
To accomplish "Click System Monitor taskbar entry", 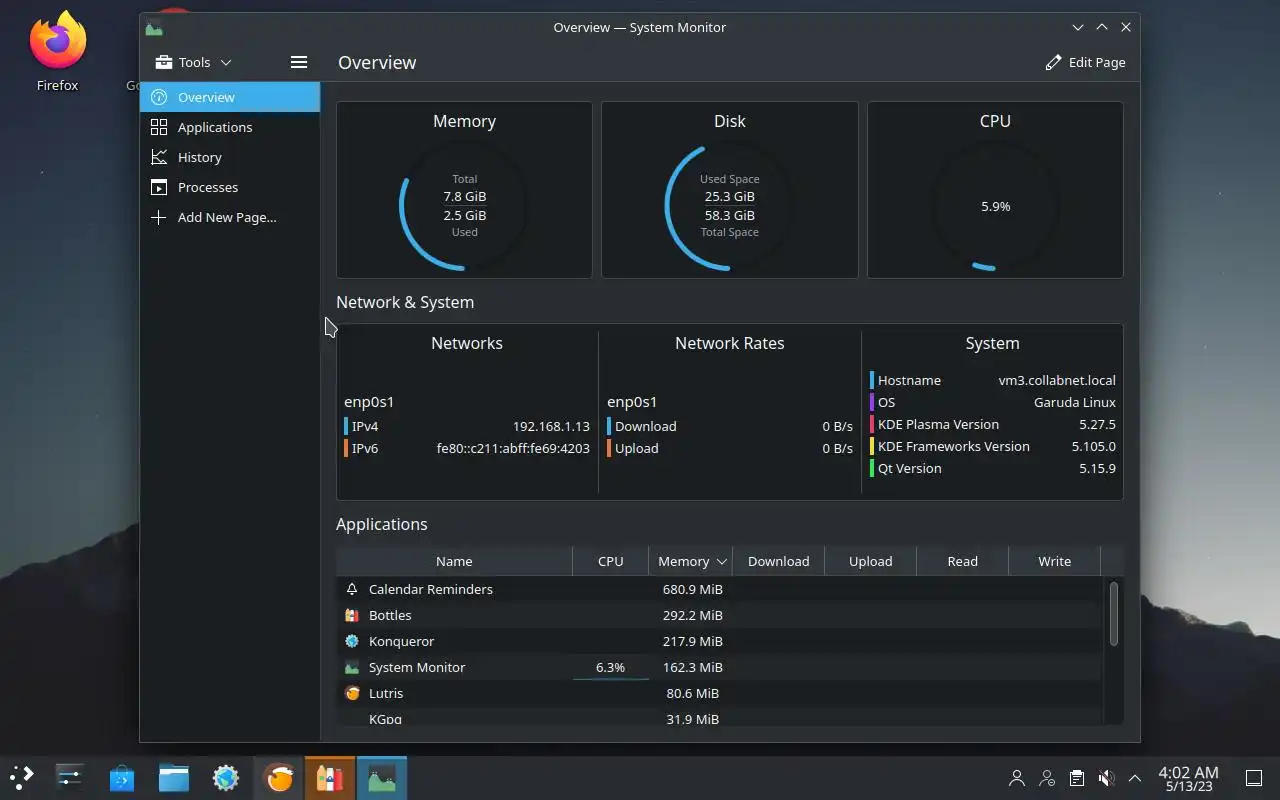I will click(x=382, y=777).
